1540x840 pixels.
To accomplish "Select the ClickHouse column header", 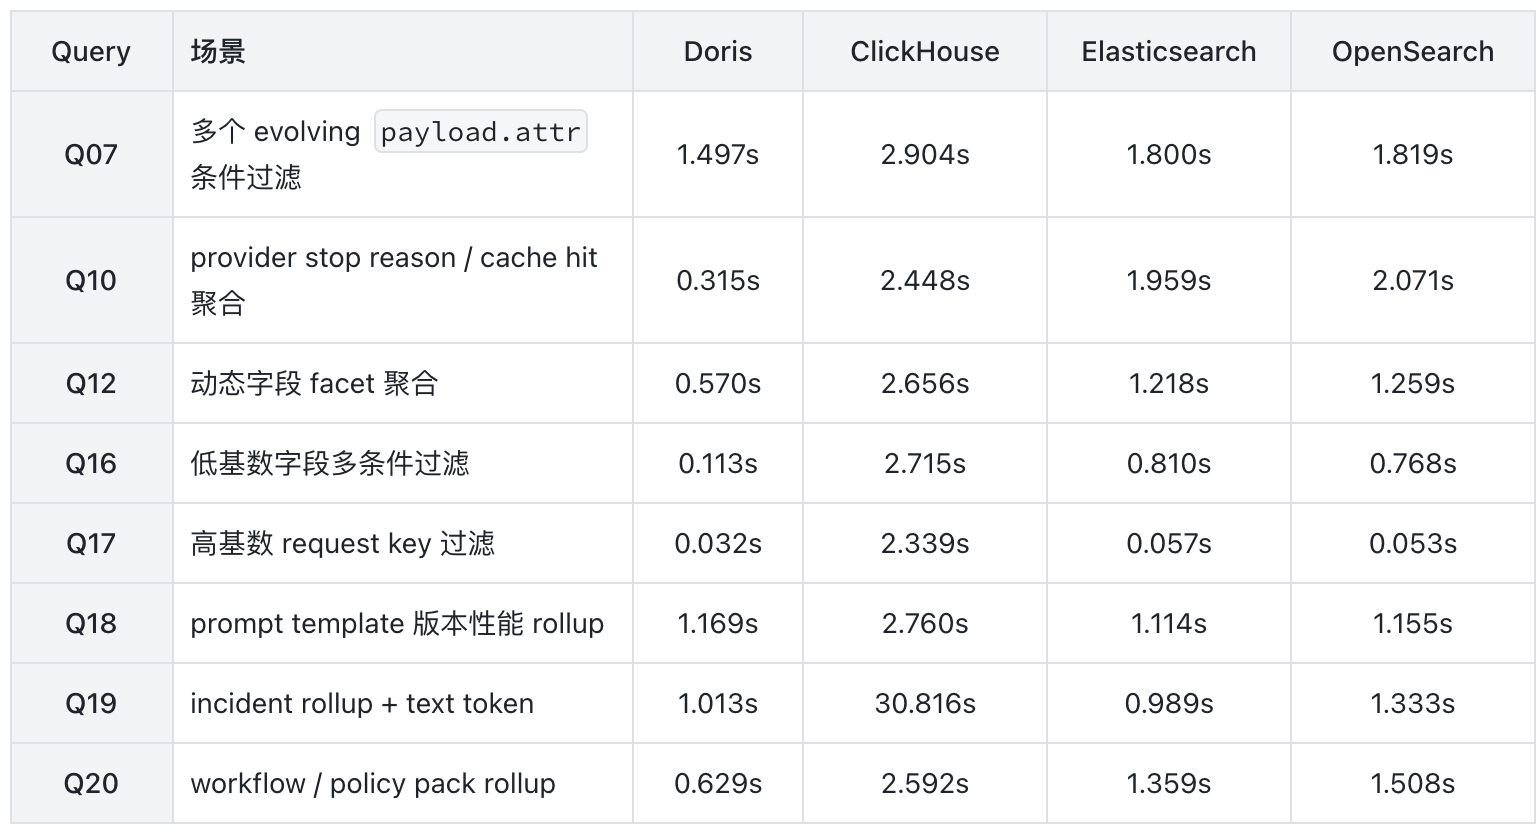I will click(925, 52).
